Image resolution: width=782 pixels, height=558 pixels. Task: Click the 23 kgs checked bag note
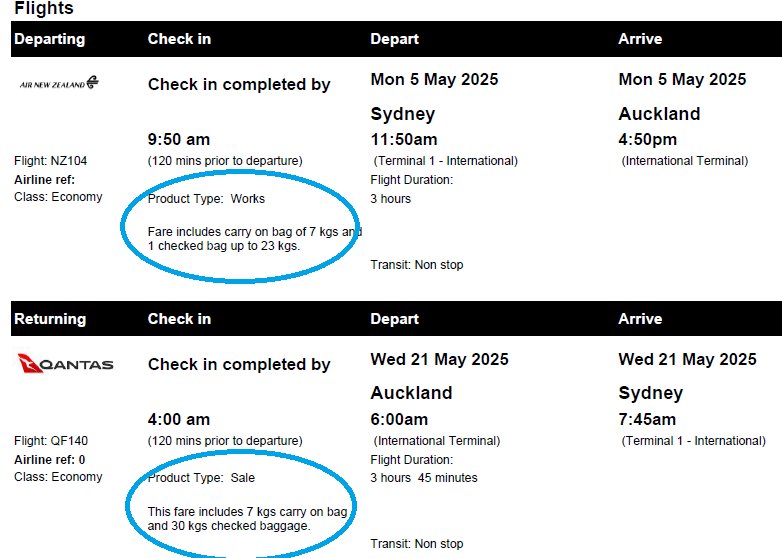(x=255, y=239)
